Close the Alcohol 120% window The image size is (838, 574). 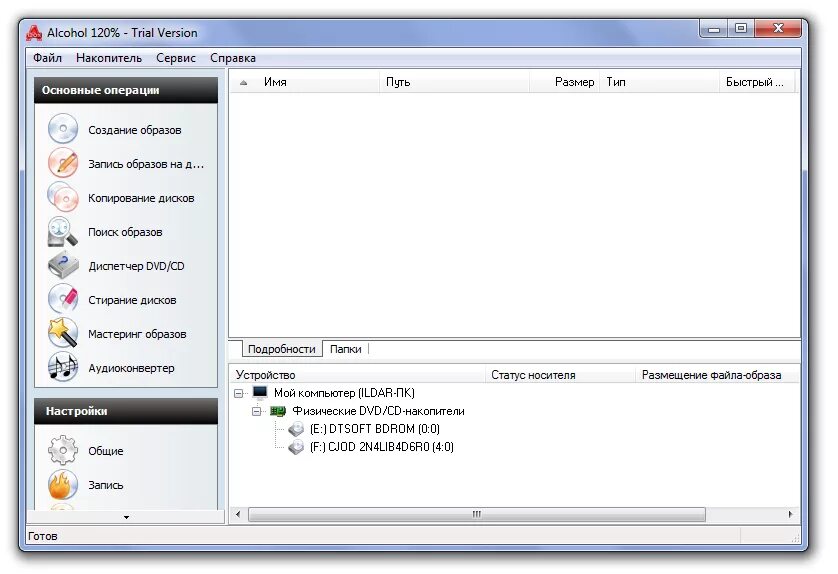[x=778, y=29]
